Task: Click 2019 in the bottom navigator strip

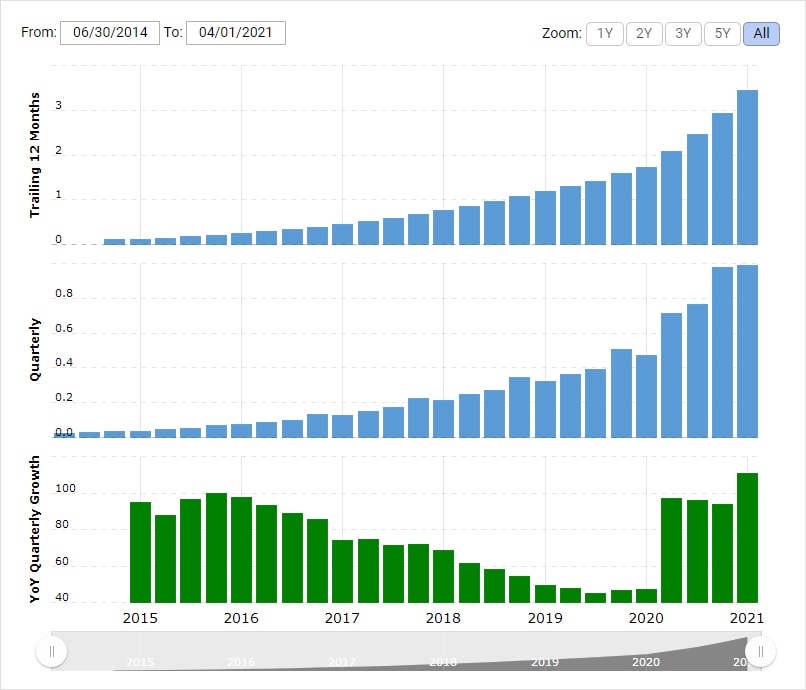Action: [544, 662]
